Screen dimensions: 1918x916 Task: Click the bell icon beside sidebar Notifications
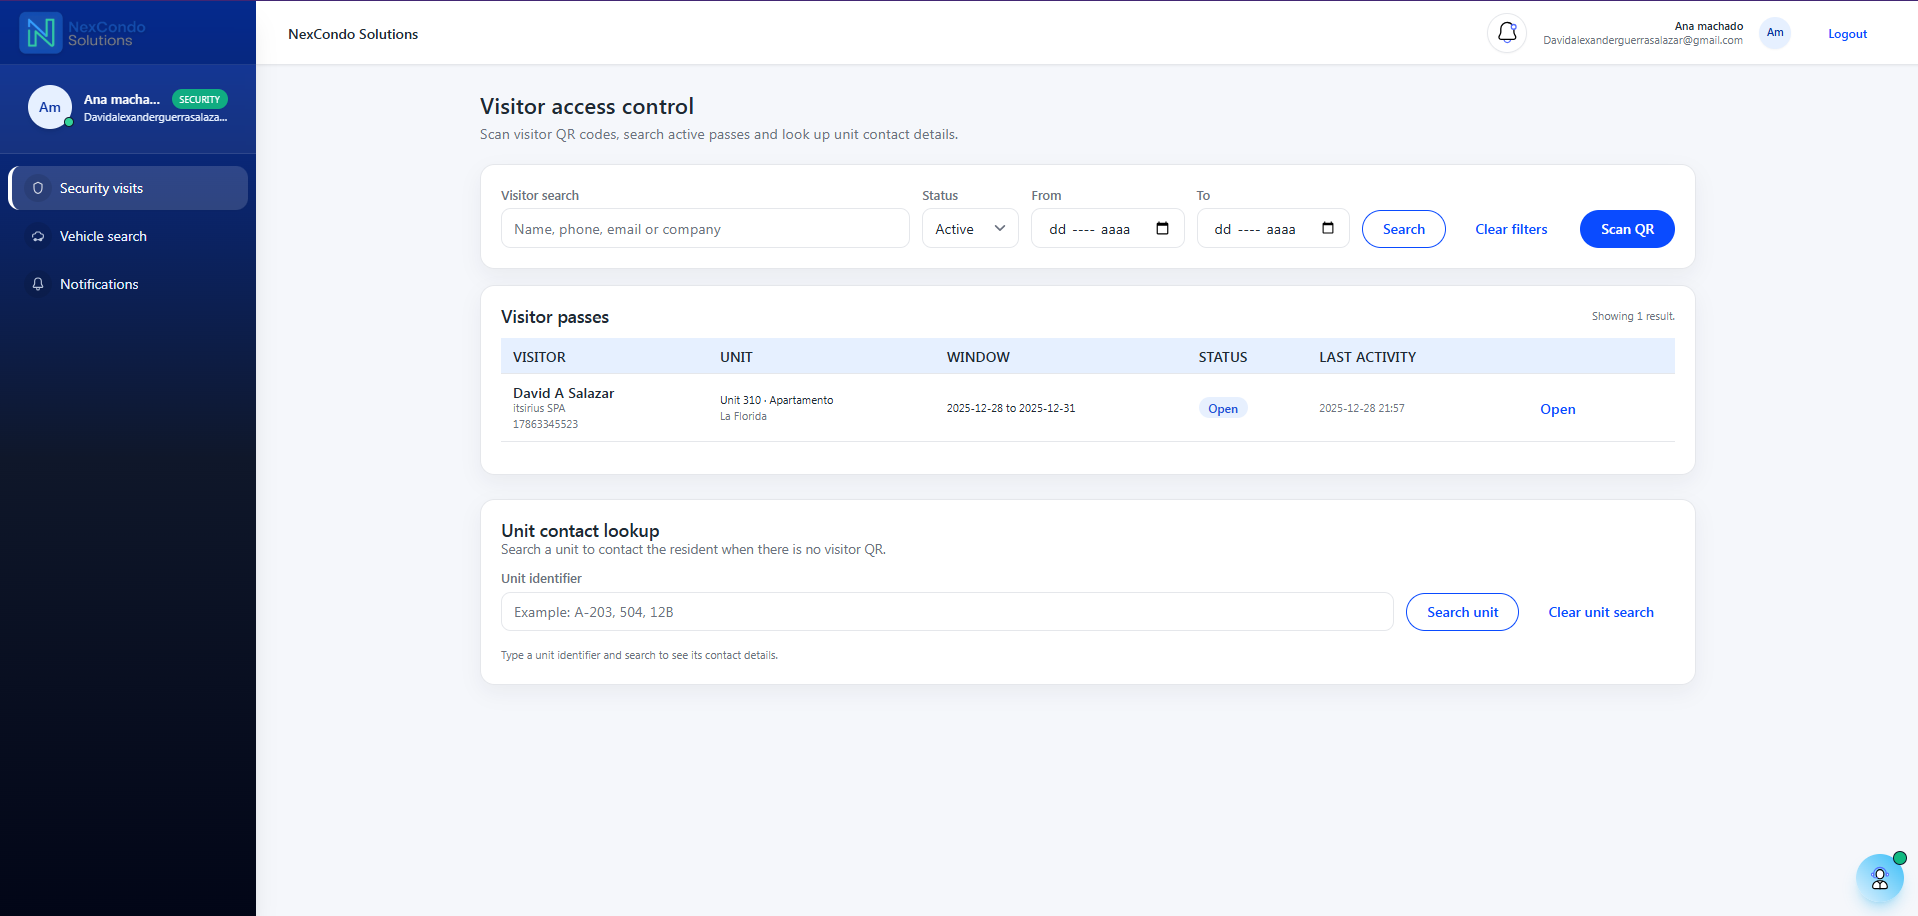coord(38,284)
